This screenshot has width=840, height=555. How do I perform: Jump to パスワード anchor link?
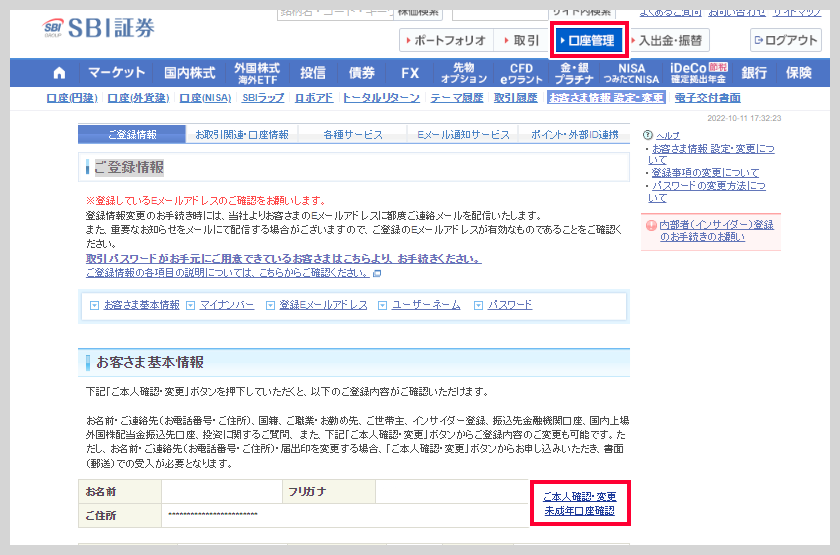click(509, 305)
